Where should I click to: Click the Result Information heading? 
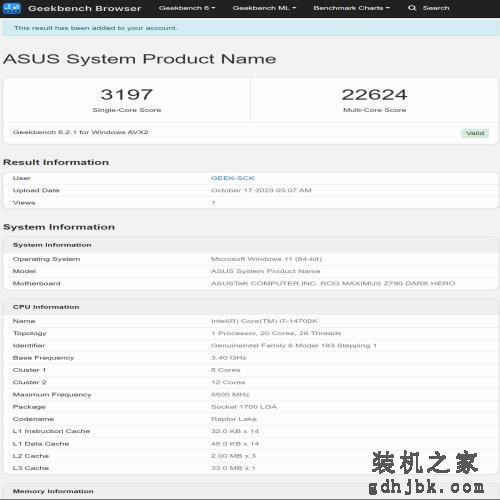coord(56,162)
